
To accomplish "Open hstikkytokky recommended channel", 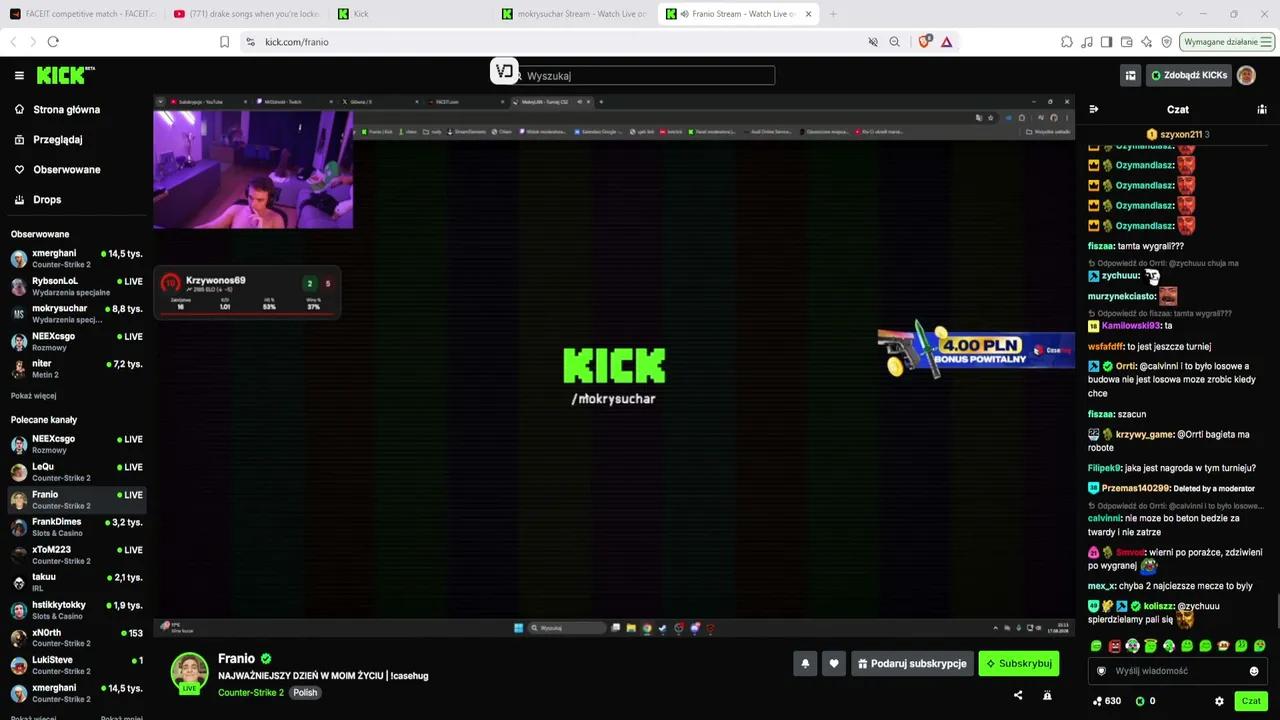I will pos(76,610).
